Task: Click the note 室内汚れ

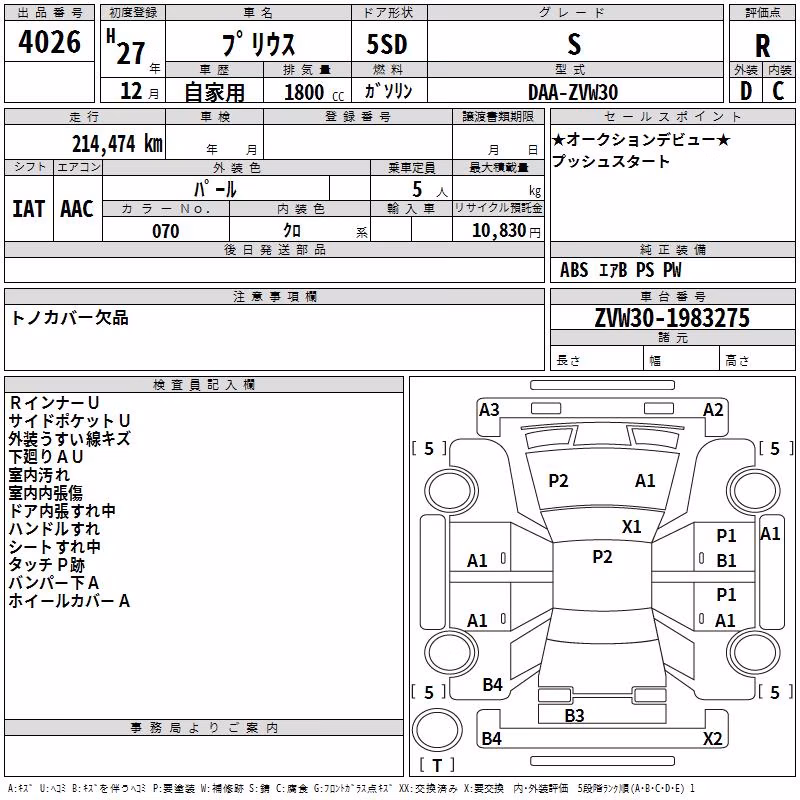Action: coord(39,475)
